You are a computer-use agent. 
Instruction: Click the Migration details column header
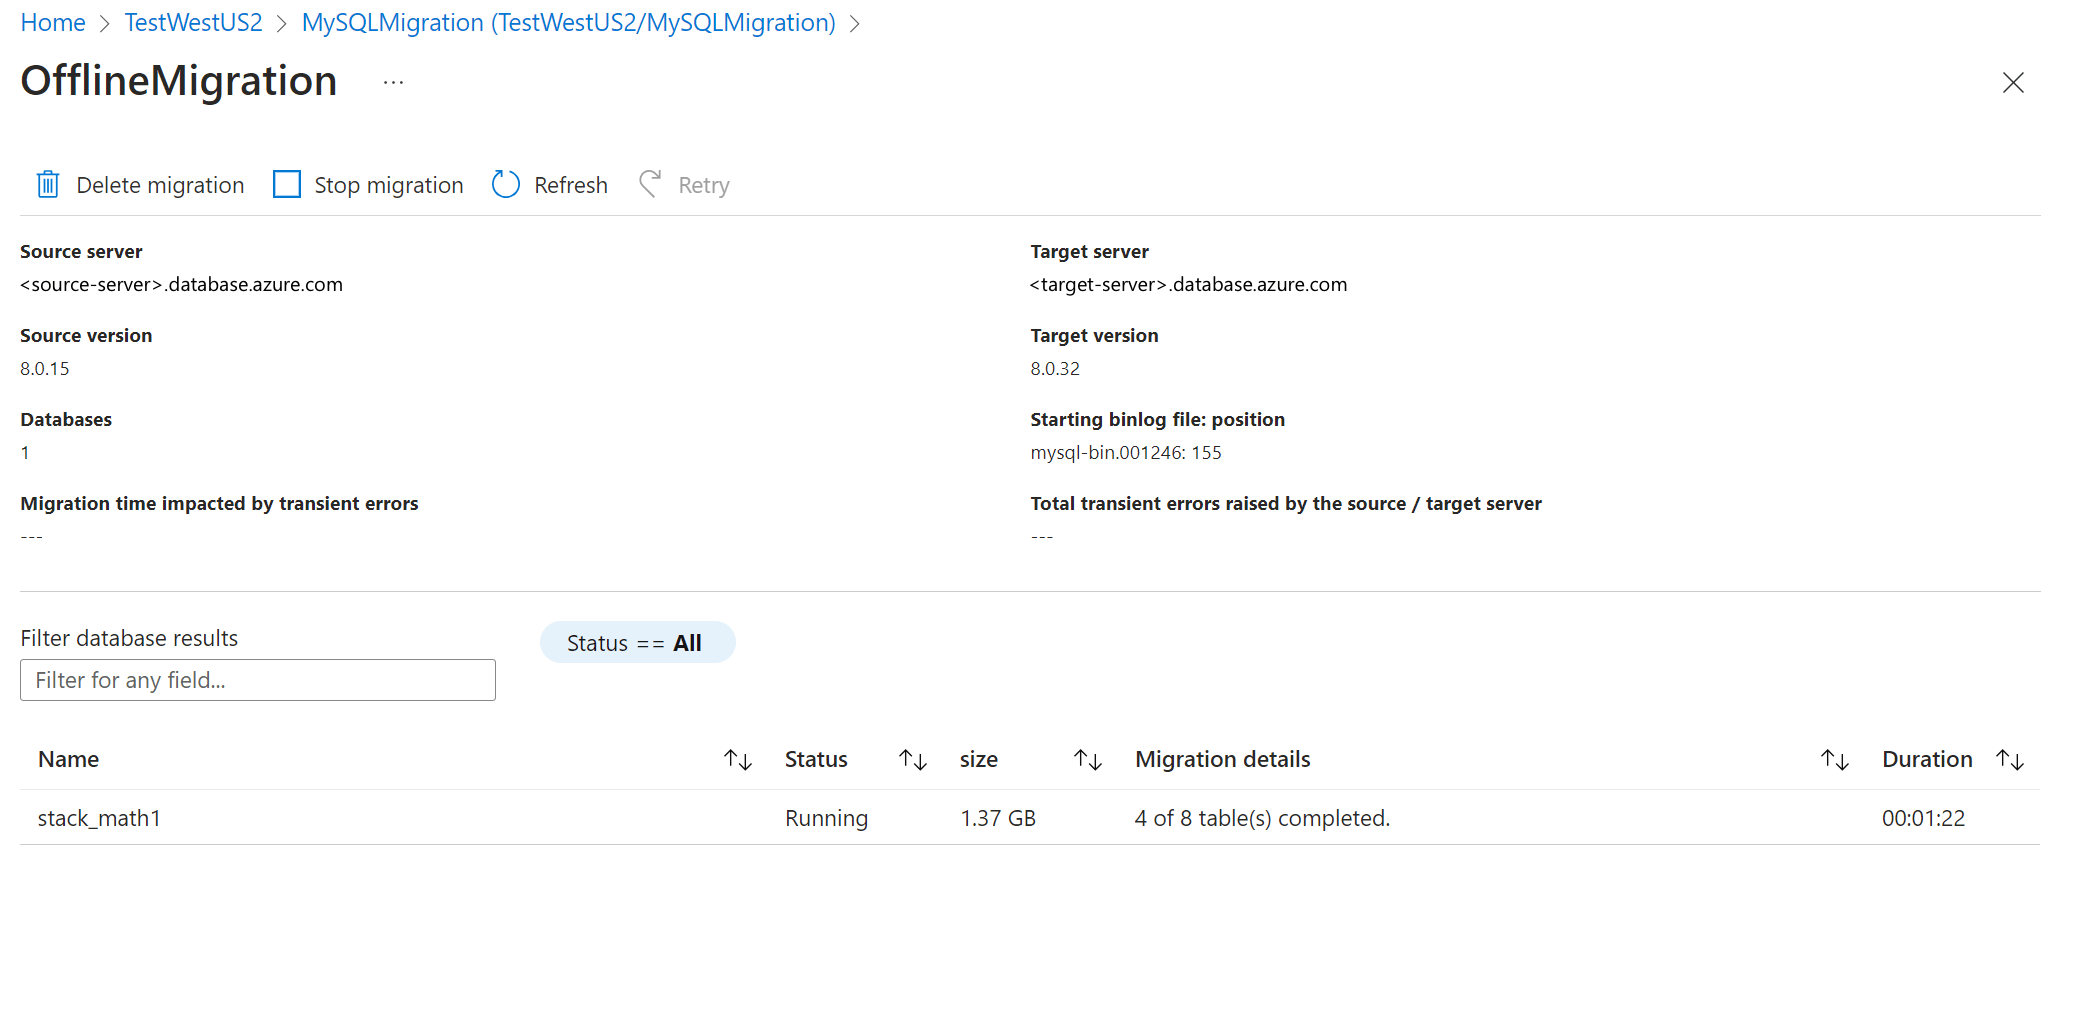(x=1222, y=759)
